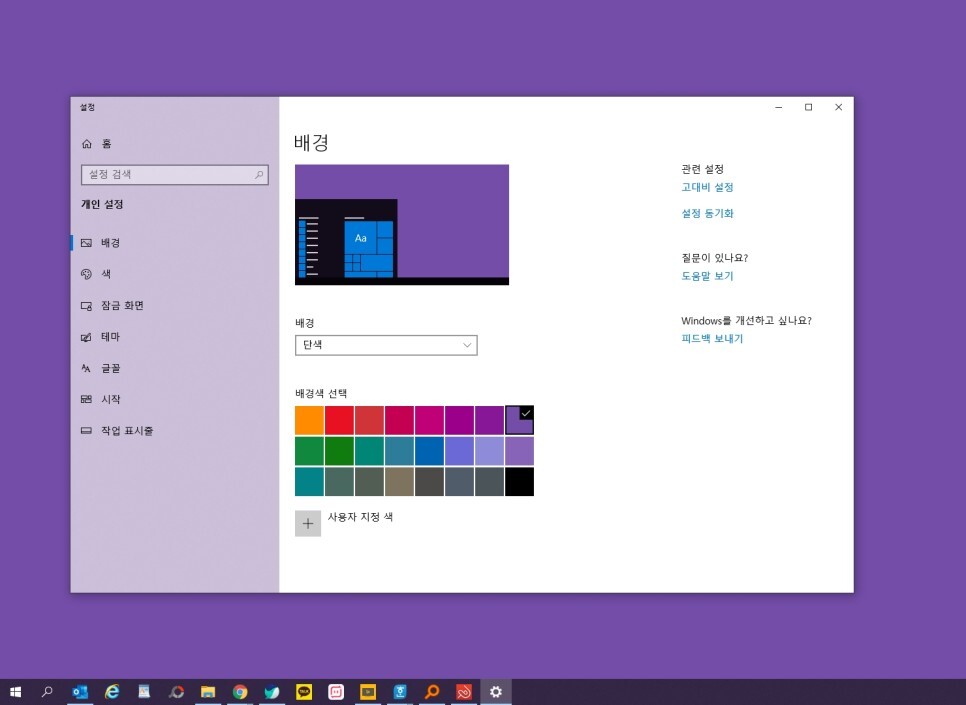Pick the magenta pink swatch in top row
Viewport: 966px width, 705px height.
[429, 420]
